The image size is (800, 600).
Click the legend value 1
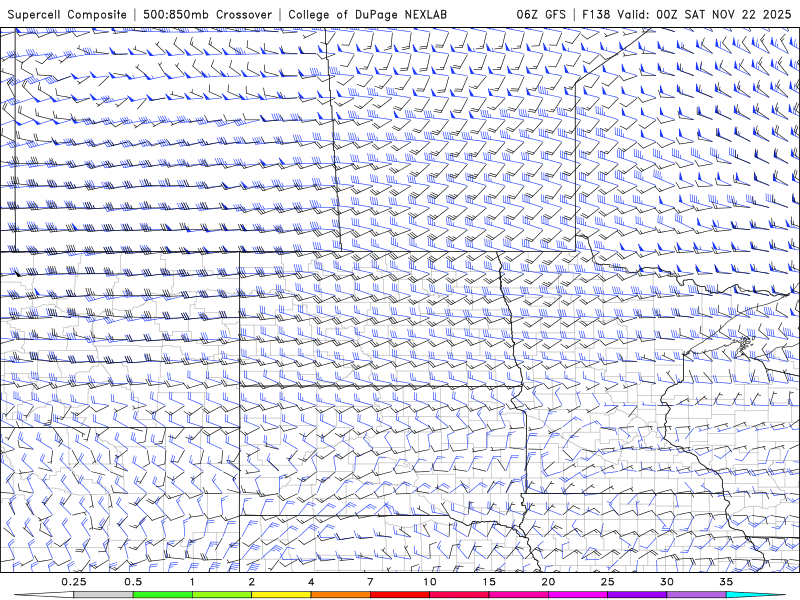click(192, 582)
